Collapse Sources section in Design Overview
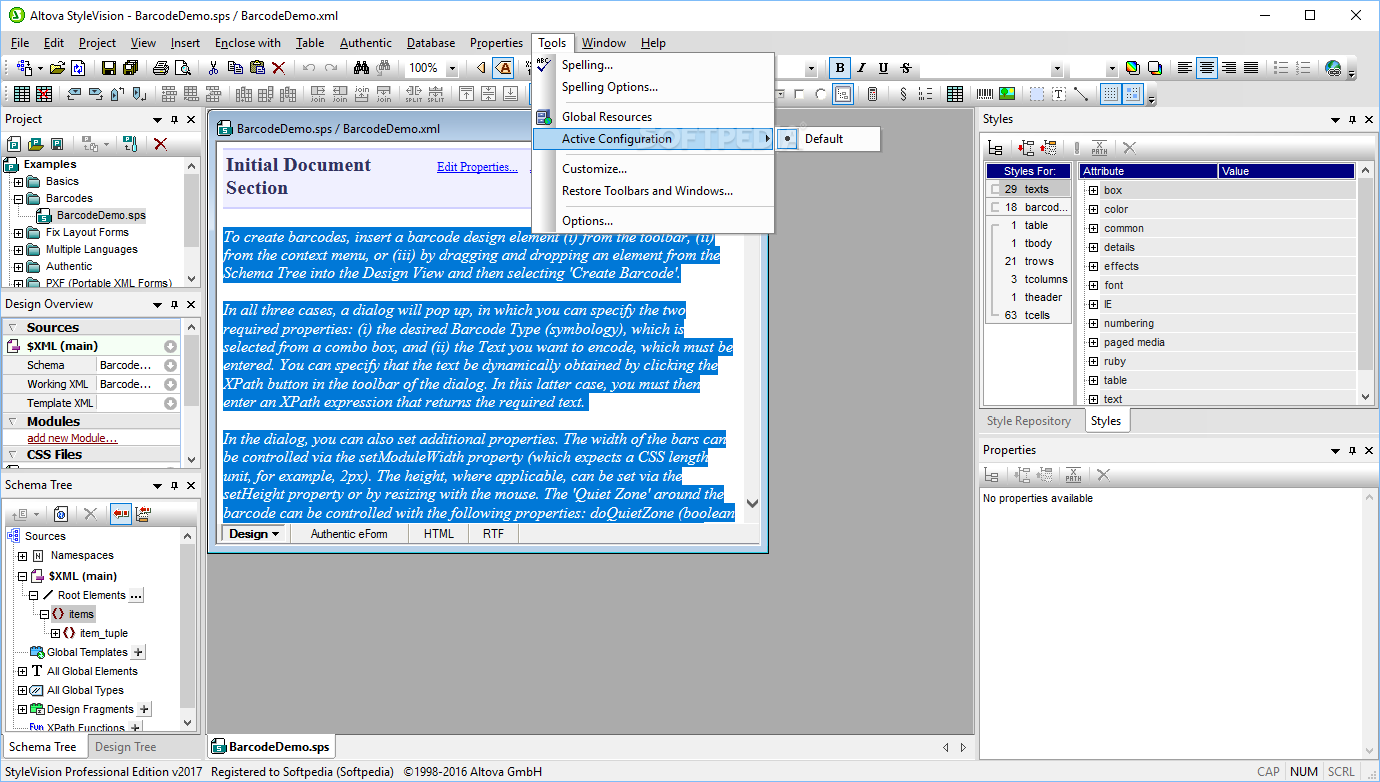 [12, 327]
